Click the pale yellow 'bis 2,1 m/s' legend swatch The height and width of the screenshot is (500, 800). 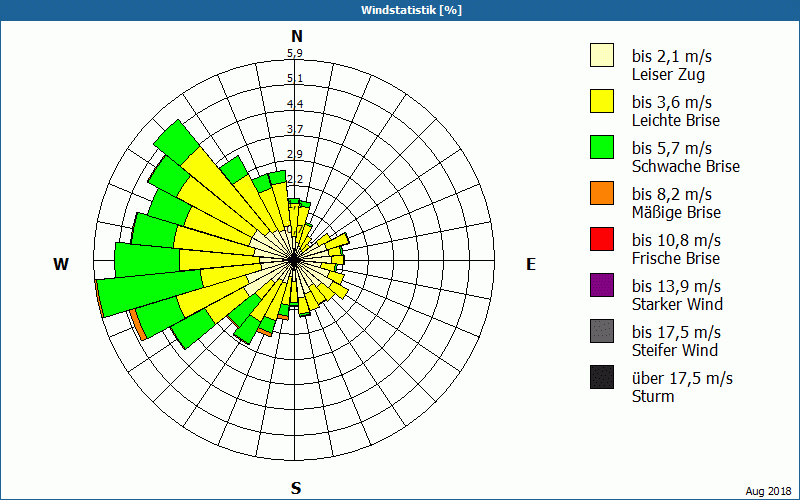pos(601,55)
